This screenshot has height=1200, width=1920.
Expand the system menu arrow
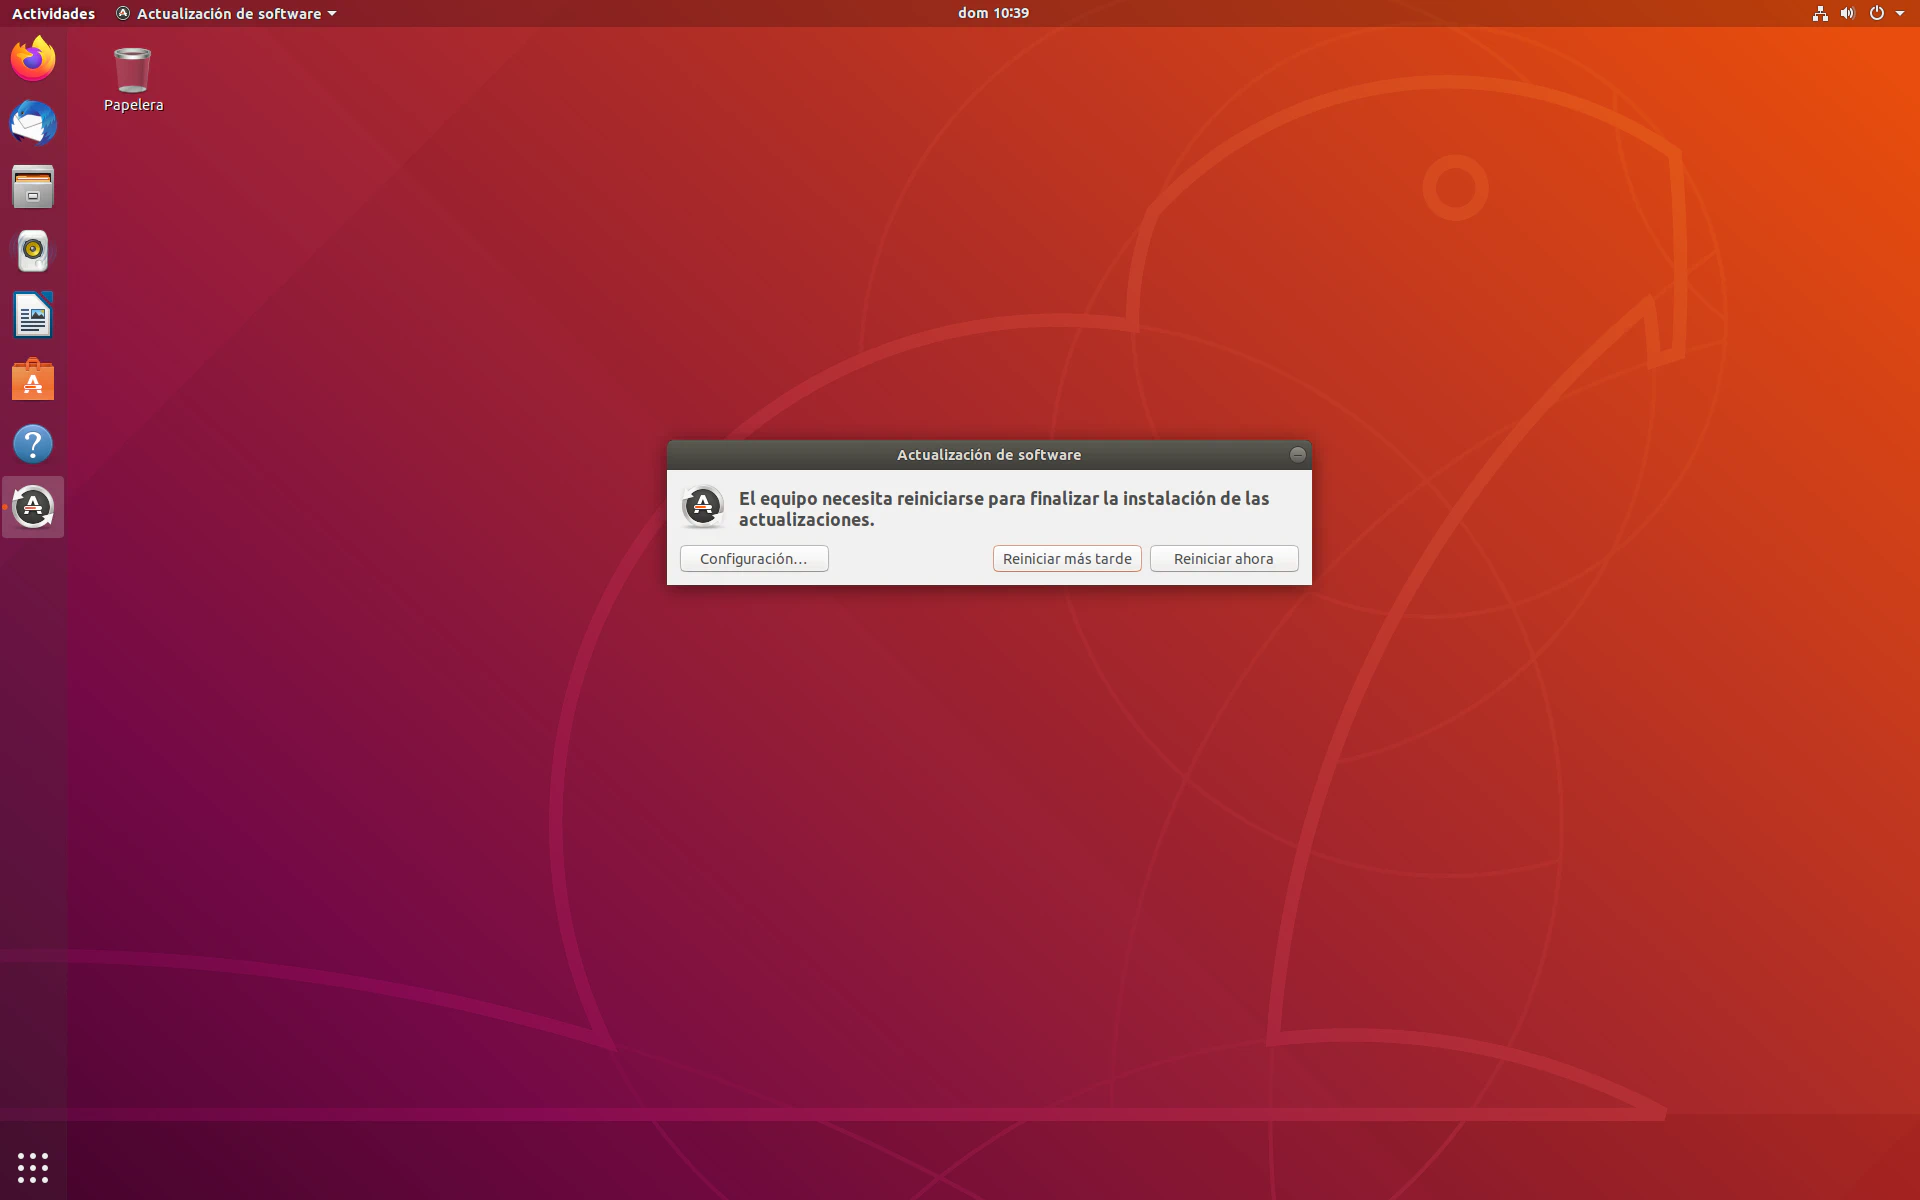pyautogui.click(x=1900, y=13)
